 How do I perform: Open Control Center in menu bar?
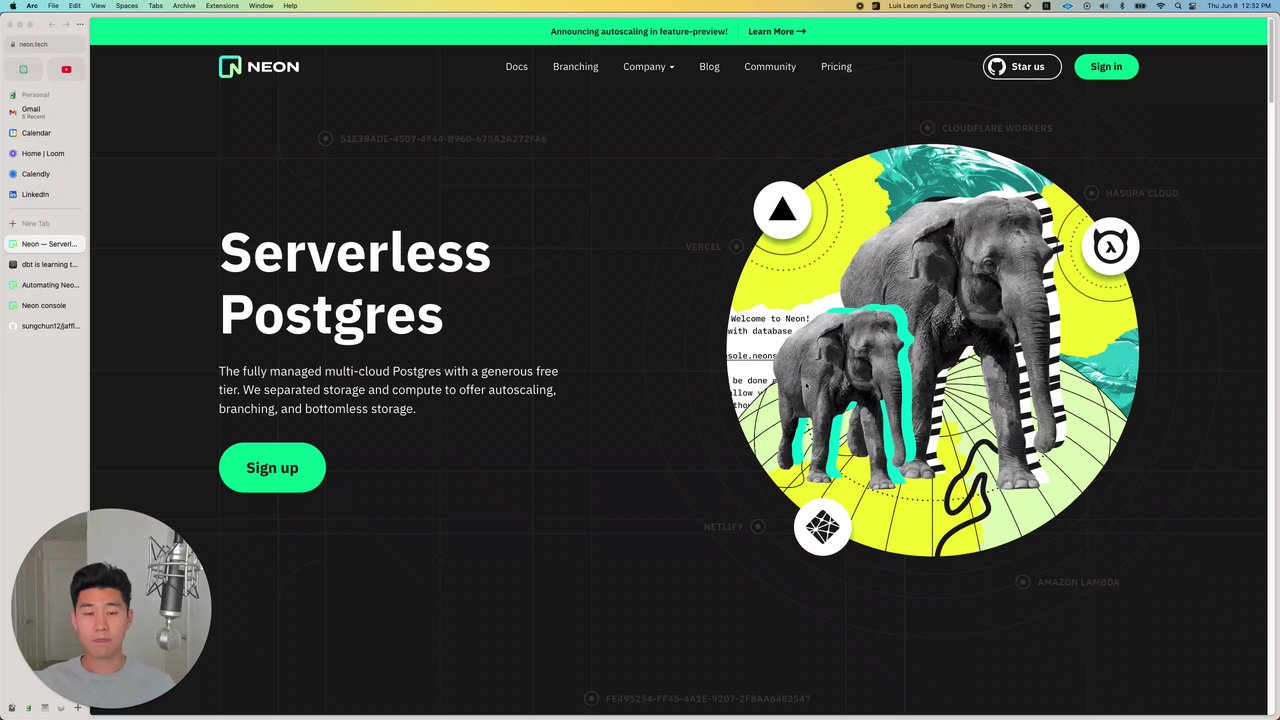1194,6
